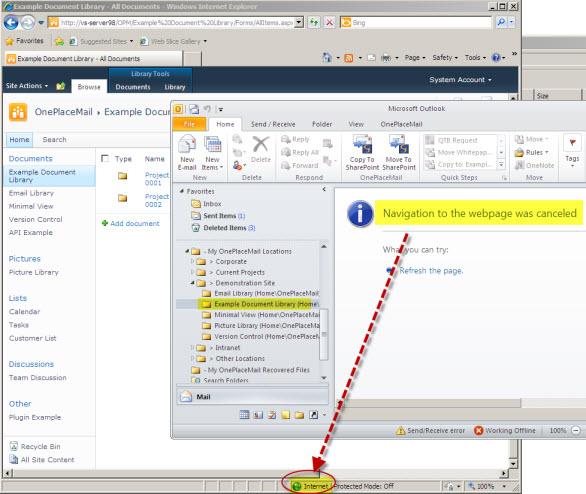The width and height of the screenshot is (586, 494).
Task: Click Refresh the page link
Action: (x=431, y=271)
